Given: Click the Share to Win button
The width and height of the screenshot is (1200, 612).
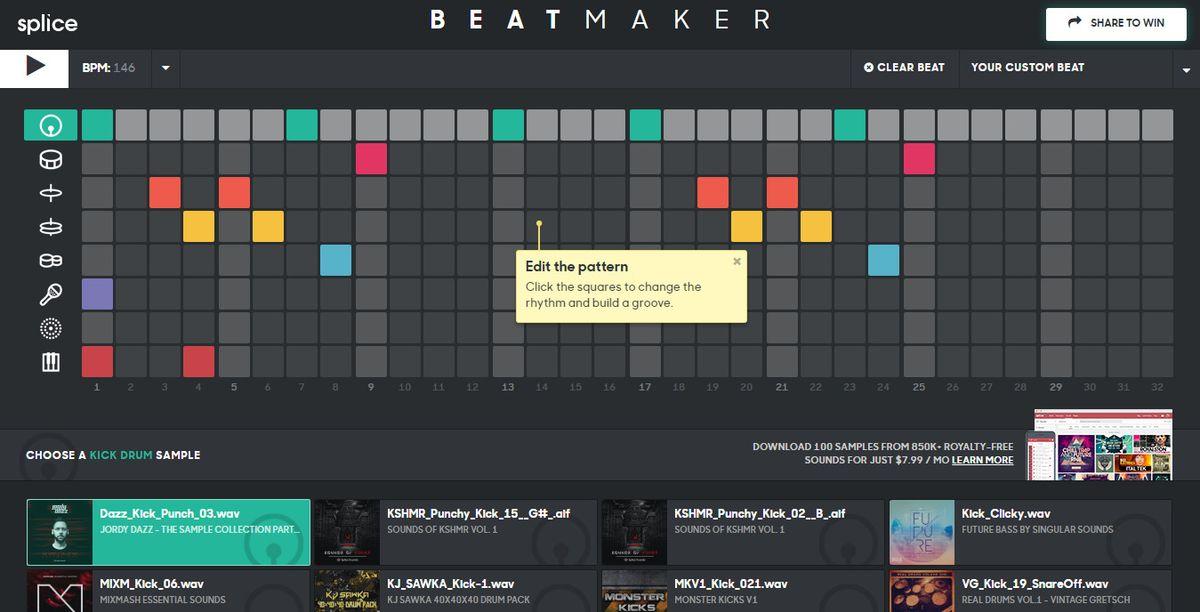Looking at the screenshot, I should [x=1115, y=23].
